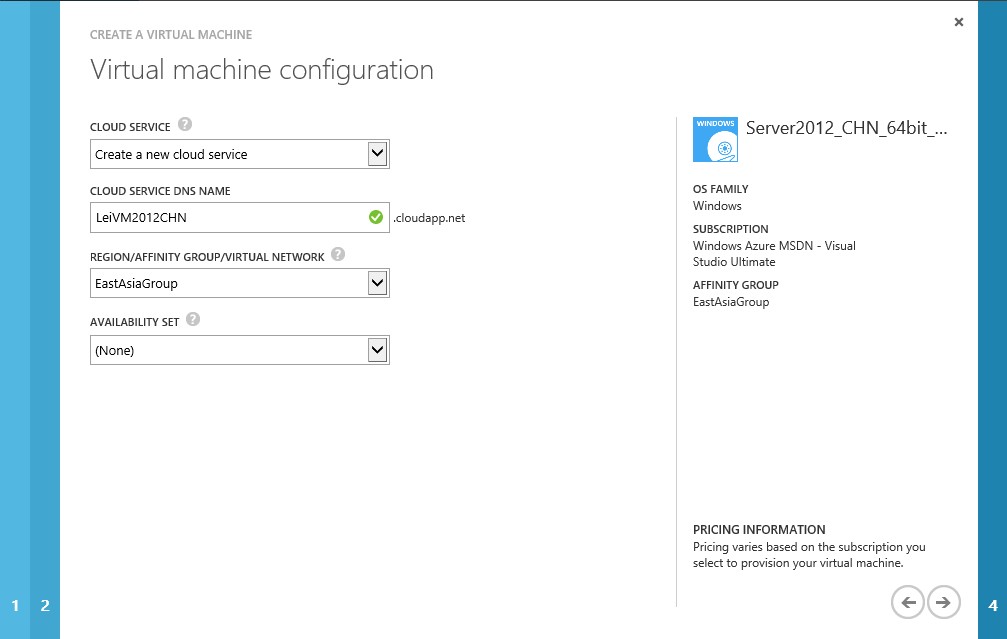Jump to wizard step 1
Viewport: 1007px width, 639px height.
coord(15,606)
